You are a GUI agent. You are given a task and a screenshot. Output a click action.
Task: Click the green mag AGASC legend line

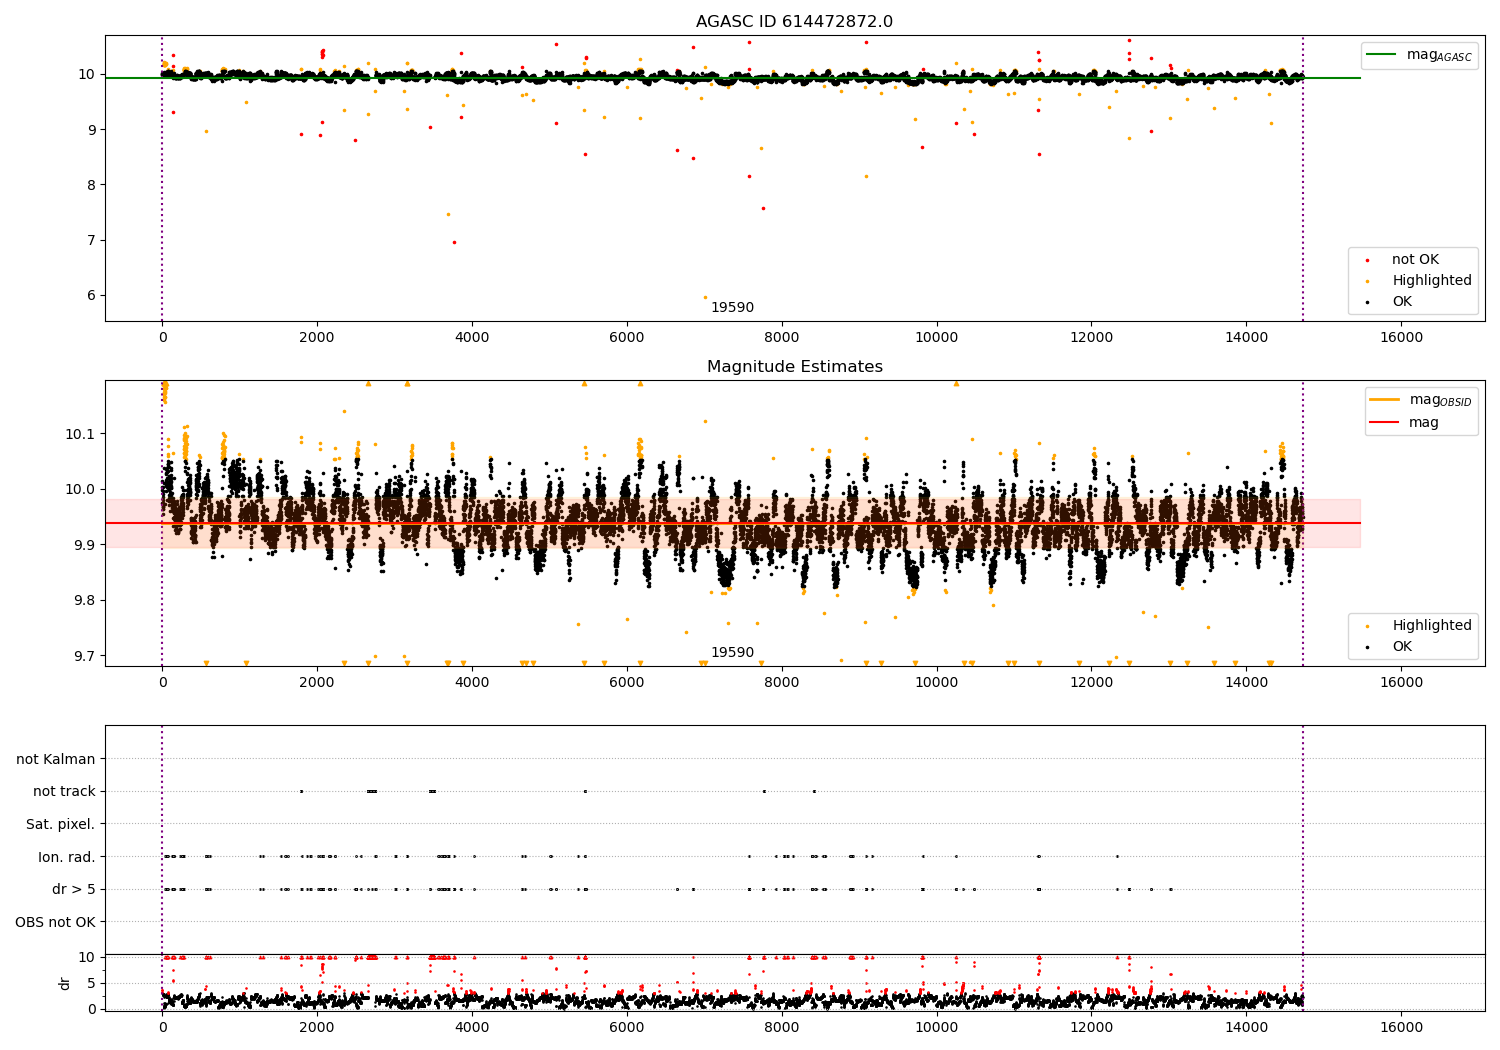click(x=1383, y=55)
